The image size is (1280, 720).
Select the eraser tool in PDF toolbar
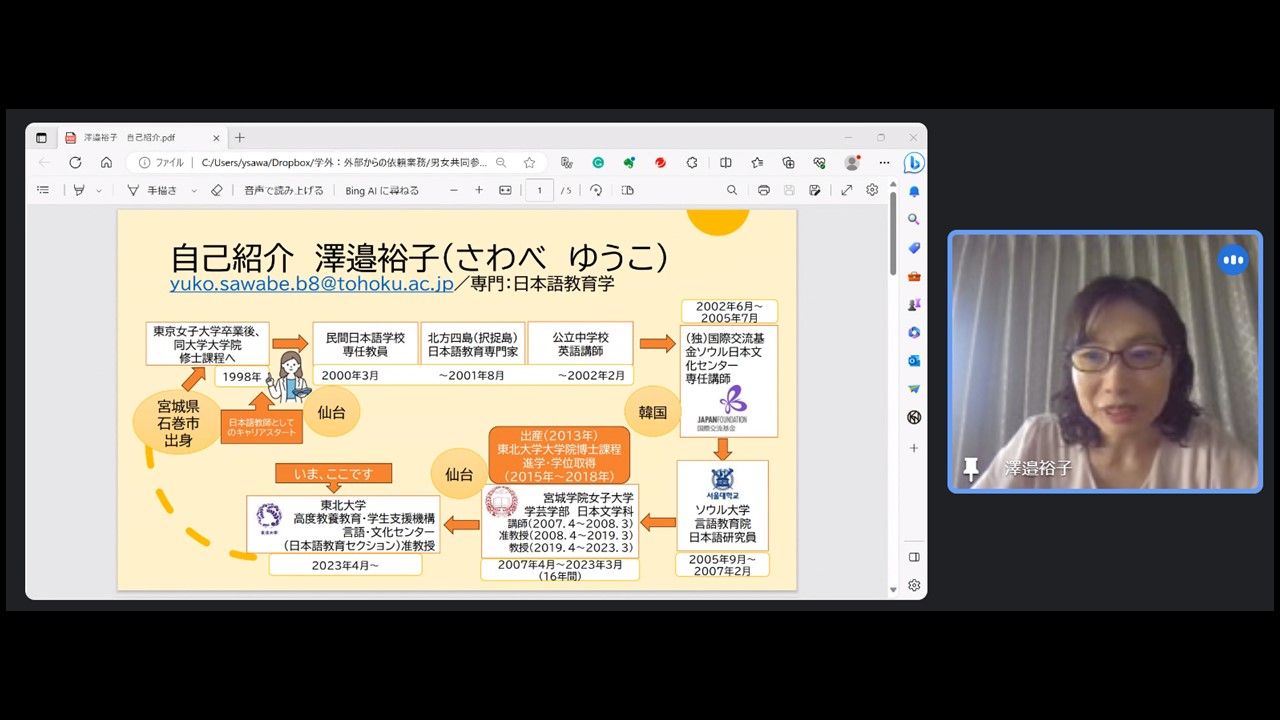pyautogui.click(x=217, y=190)
